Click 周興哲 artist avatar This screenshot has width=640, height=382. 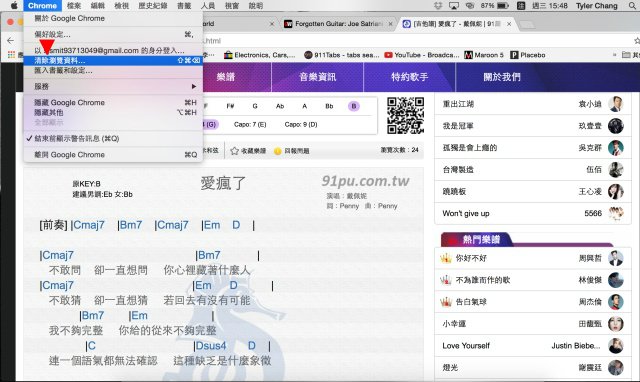pos(616,258)
